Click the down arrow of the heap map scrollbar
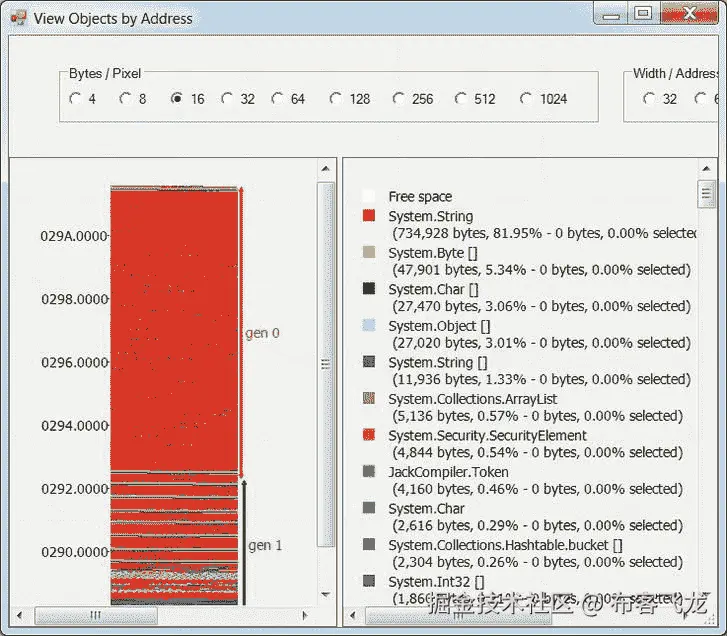Image resolution: width=727 pixels, height=636 pixels. [x=326, y=594]
